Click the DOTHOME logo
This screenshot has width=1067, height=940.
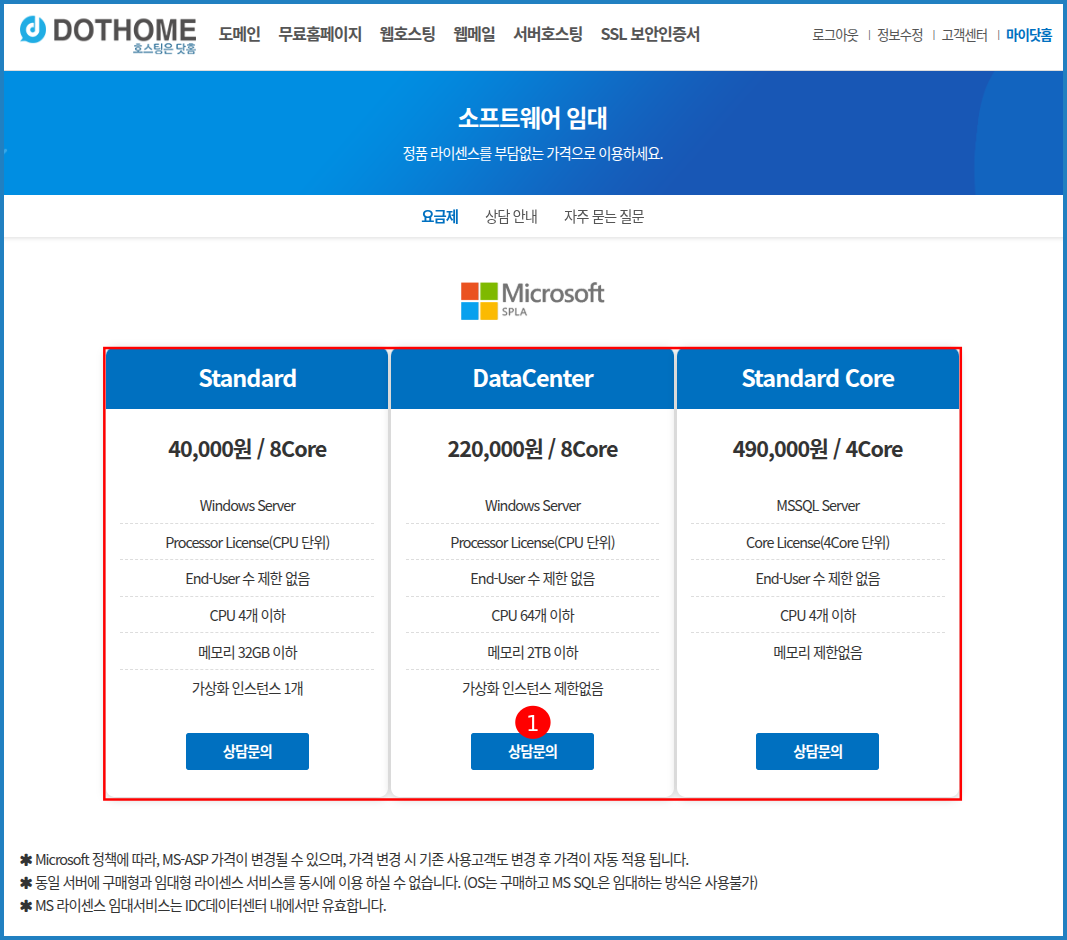coord(108,34)
